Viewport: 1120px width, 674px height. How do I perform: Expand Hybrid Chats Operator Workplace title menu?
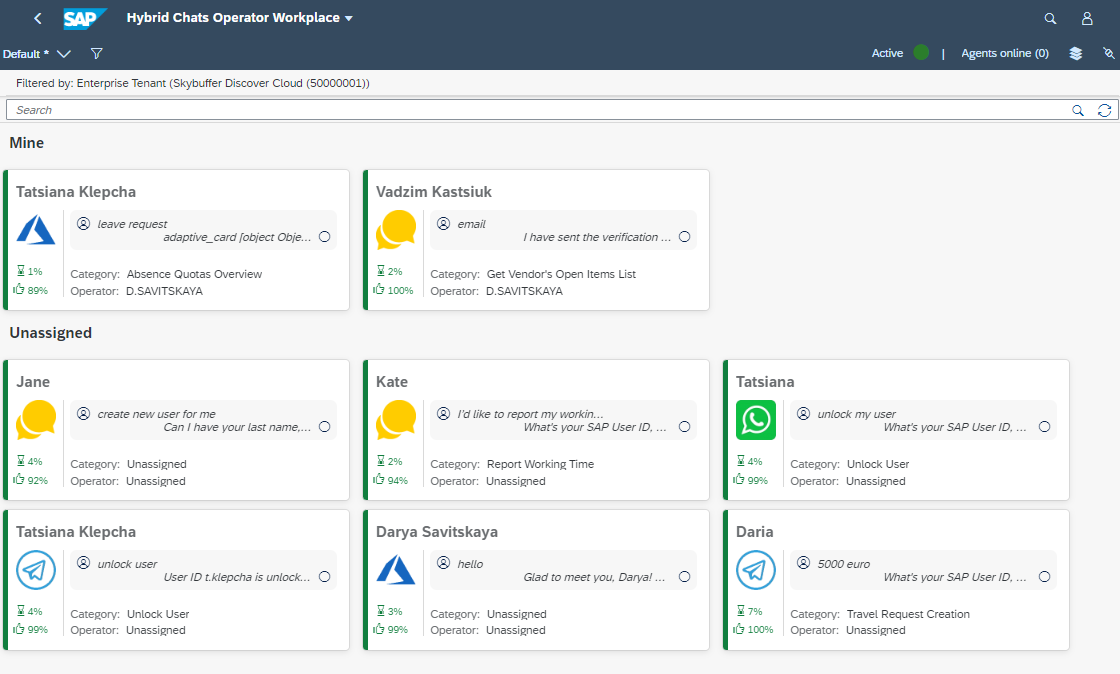[x=349, y=18]
